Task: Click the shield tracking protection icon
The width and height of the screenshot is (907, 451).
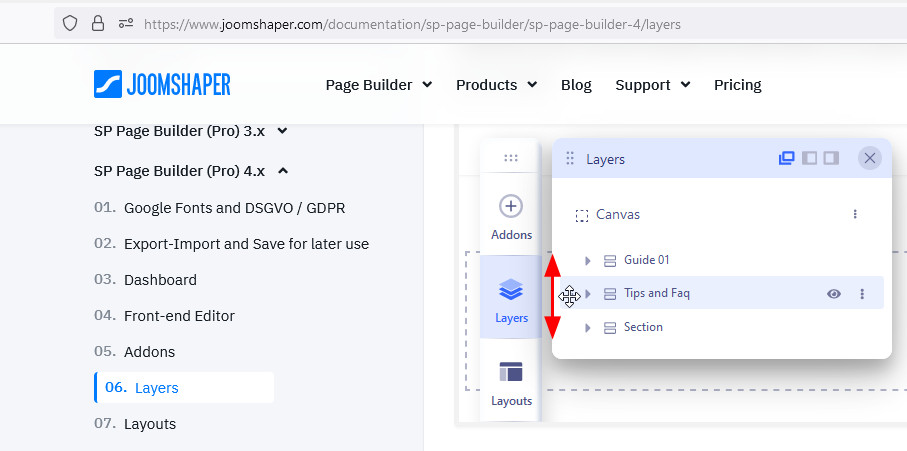Action: (x=70, y=24)
